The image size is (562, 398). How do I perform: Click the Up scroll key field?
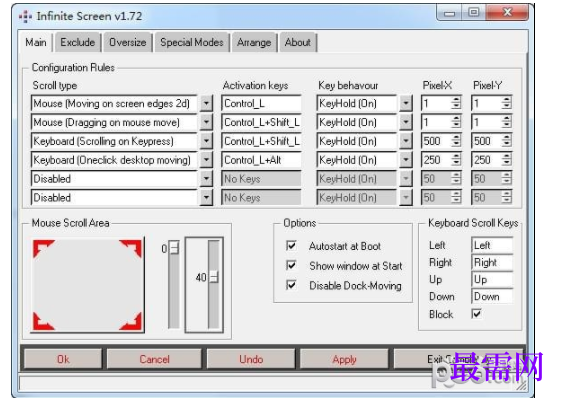tap(492, 279)
